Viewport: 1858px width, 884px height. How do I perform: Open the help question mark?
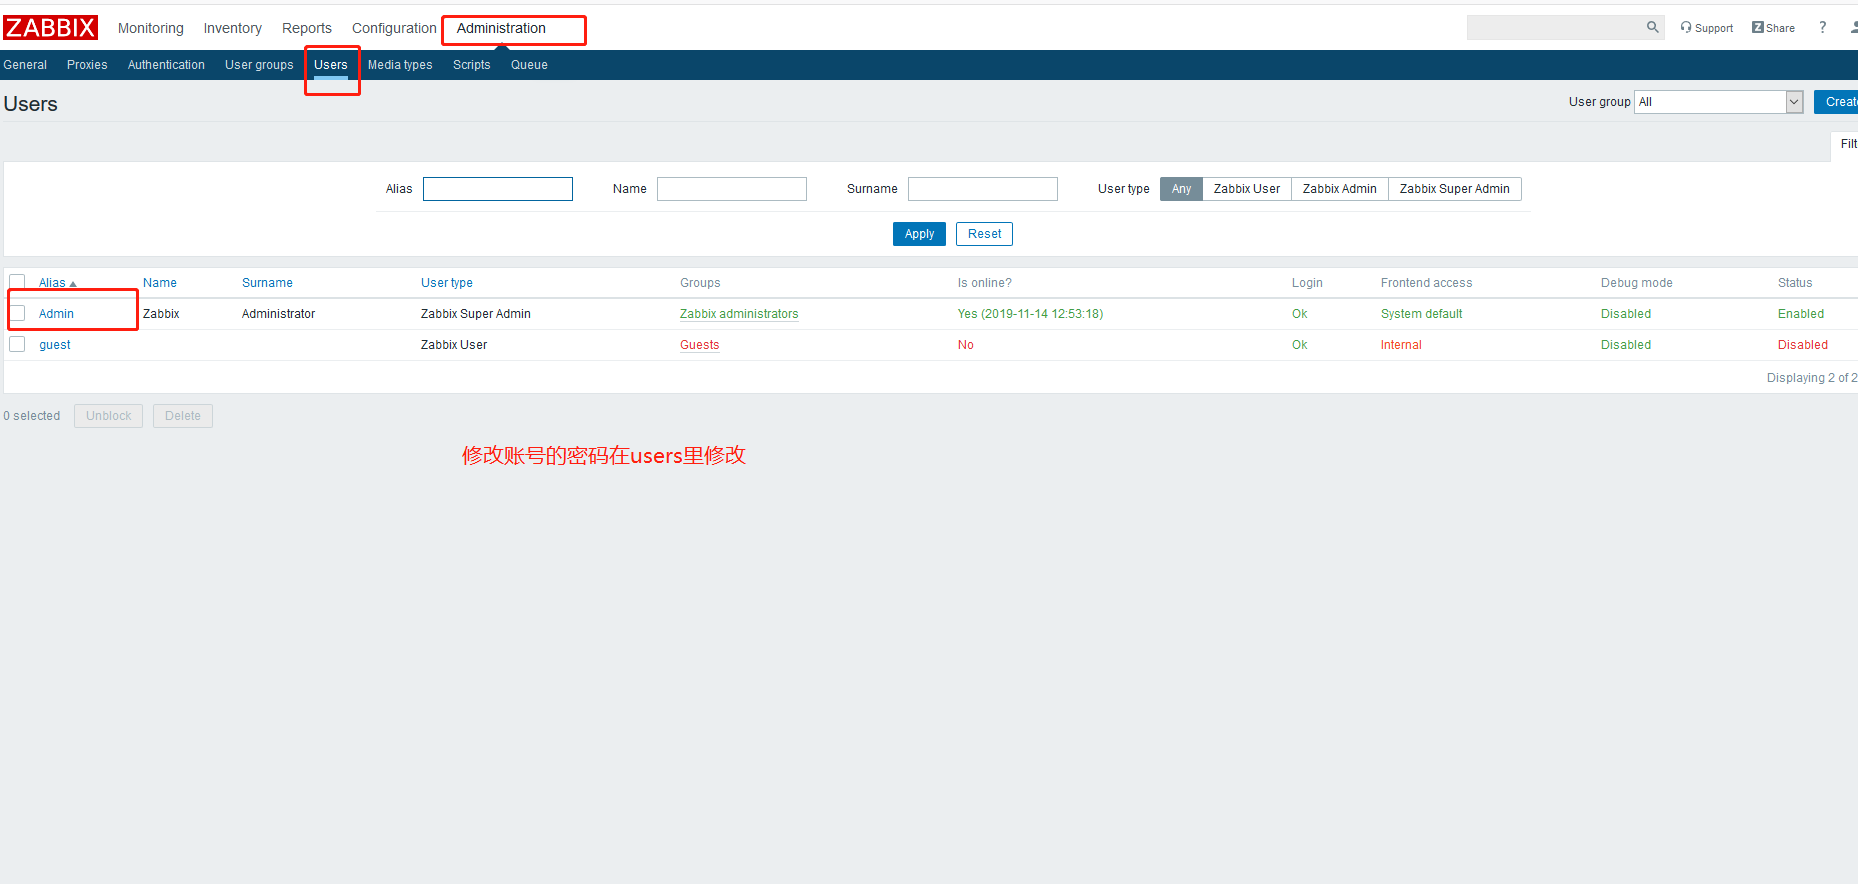pos(1822,28)
